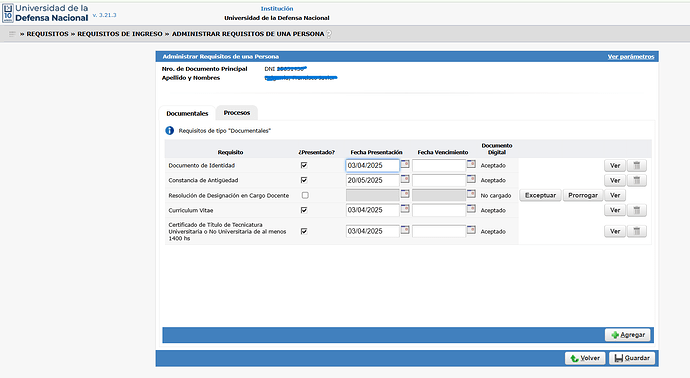Click the Universidad de la Defensa Nacional logo
Viewport: 690px width, 378px height.
(x=45, y=13)
